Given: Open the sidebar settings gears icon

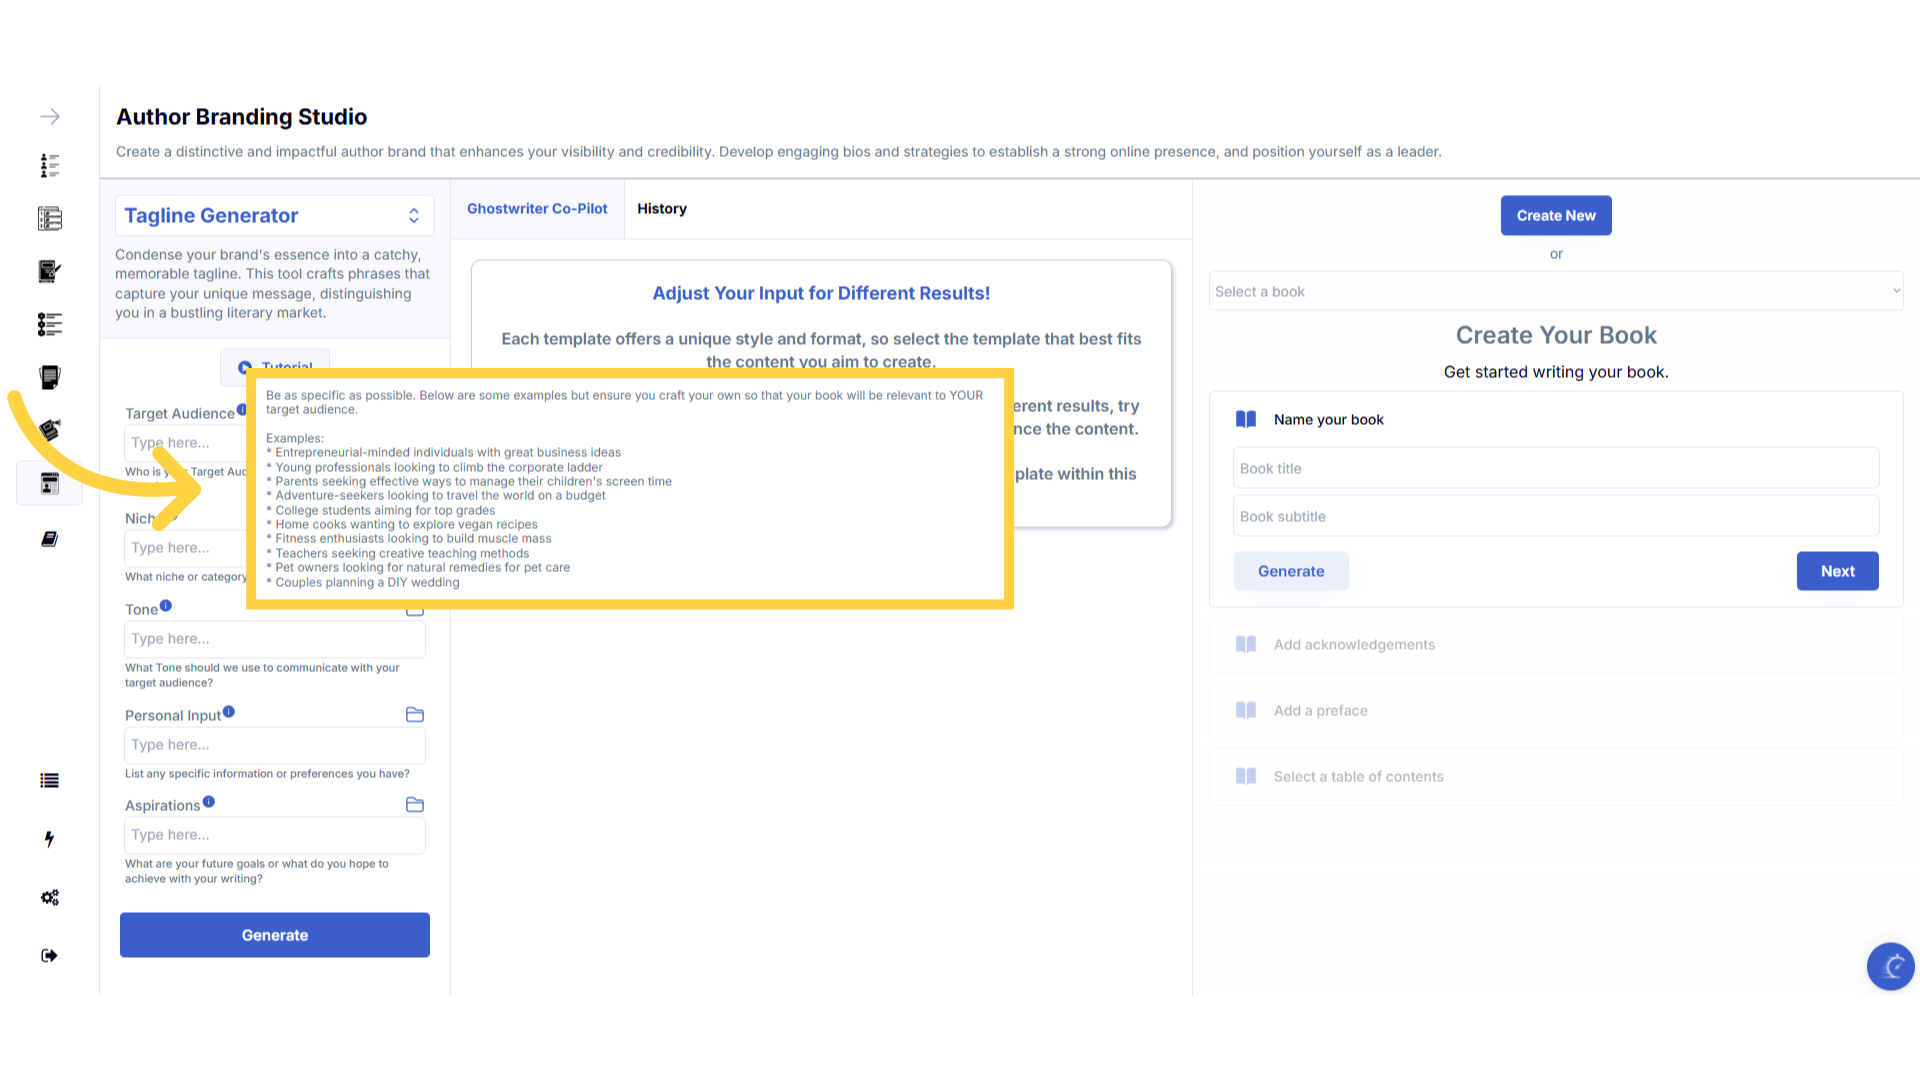Looking at the screenshot, I should [50, 897].
